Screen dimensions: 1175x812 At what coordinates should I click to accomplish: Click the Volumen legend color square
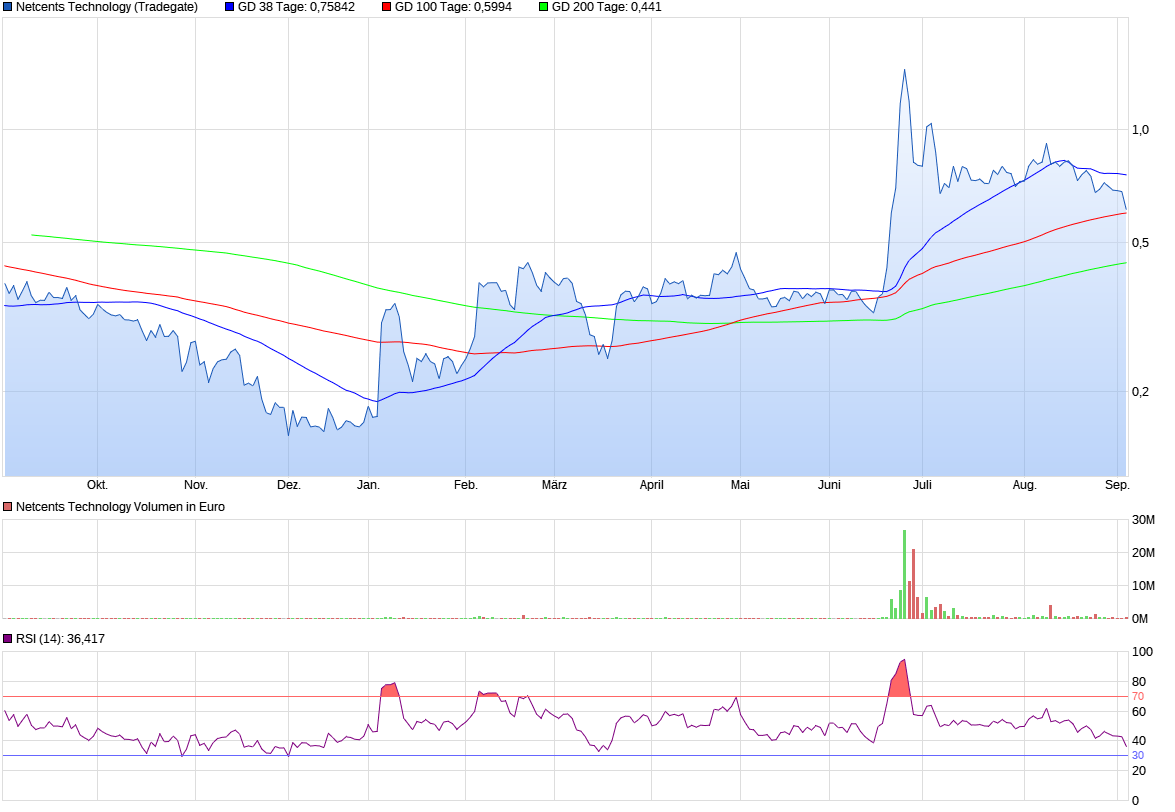tap(8, 507)
